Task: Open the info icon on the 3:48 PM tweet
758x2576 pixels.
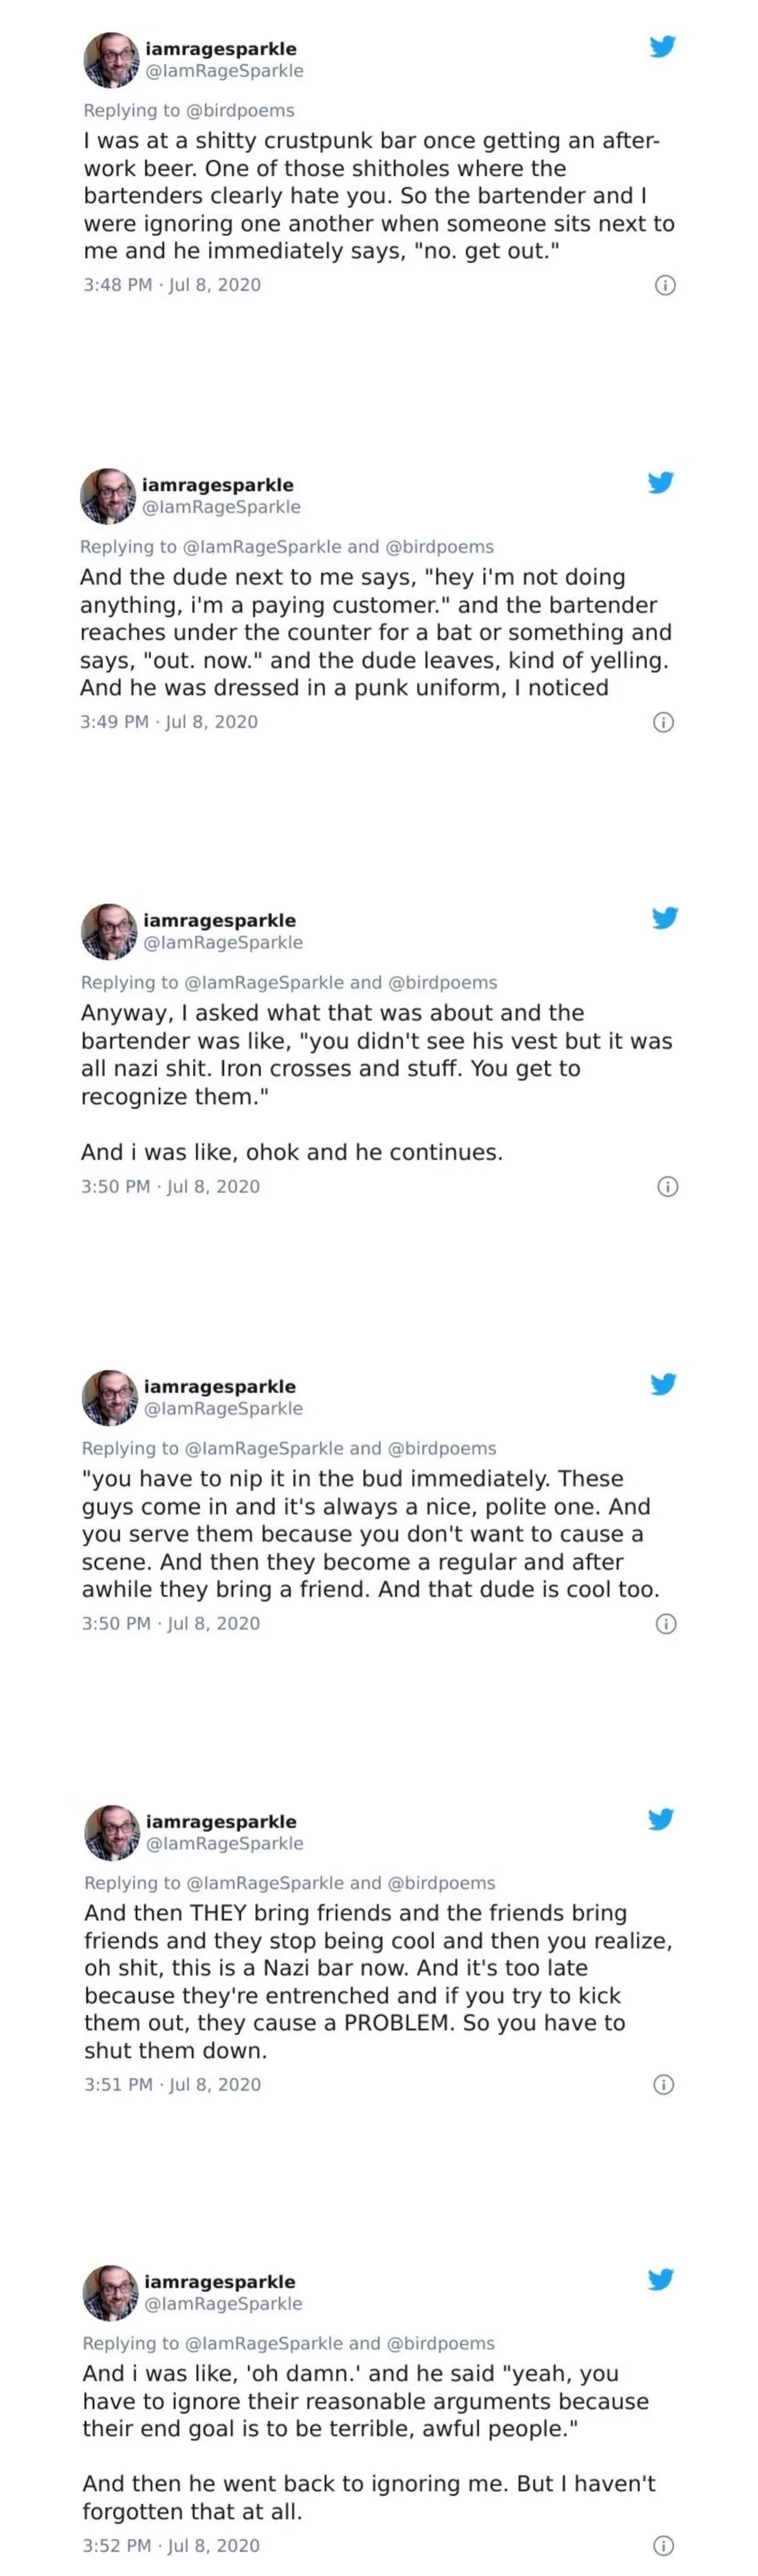Action: coord(665,285)
